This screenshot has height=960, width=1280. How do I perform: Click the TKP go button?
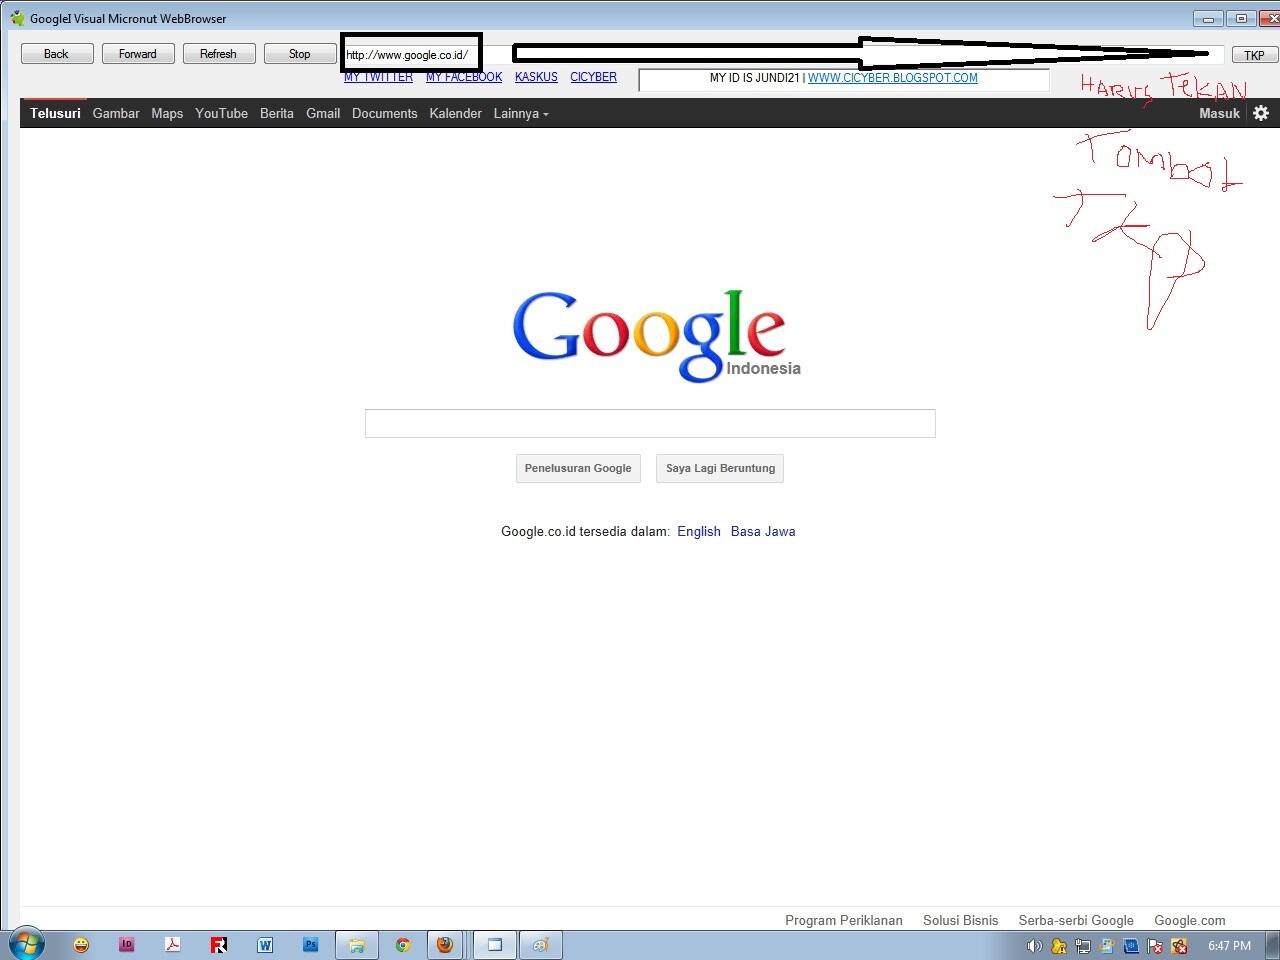(x=1254, y=55)
